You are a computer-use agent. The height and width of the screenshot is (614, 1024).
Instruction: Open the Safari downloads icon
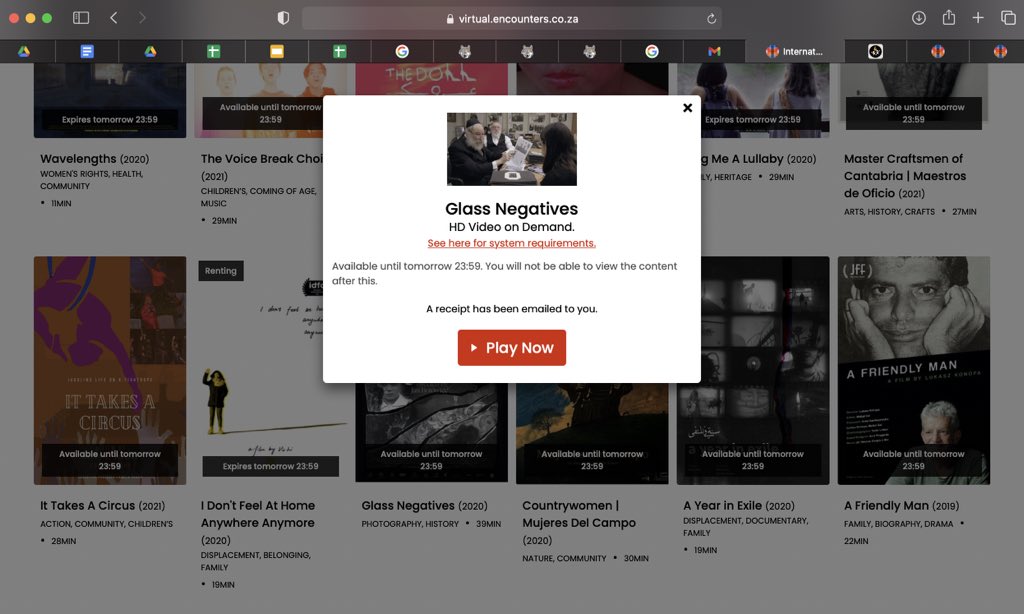click(x=919, y=18)
